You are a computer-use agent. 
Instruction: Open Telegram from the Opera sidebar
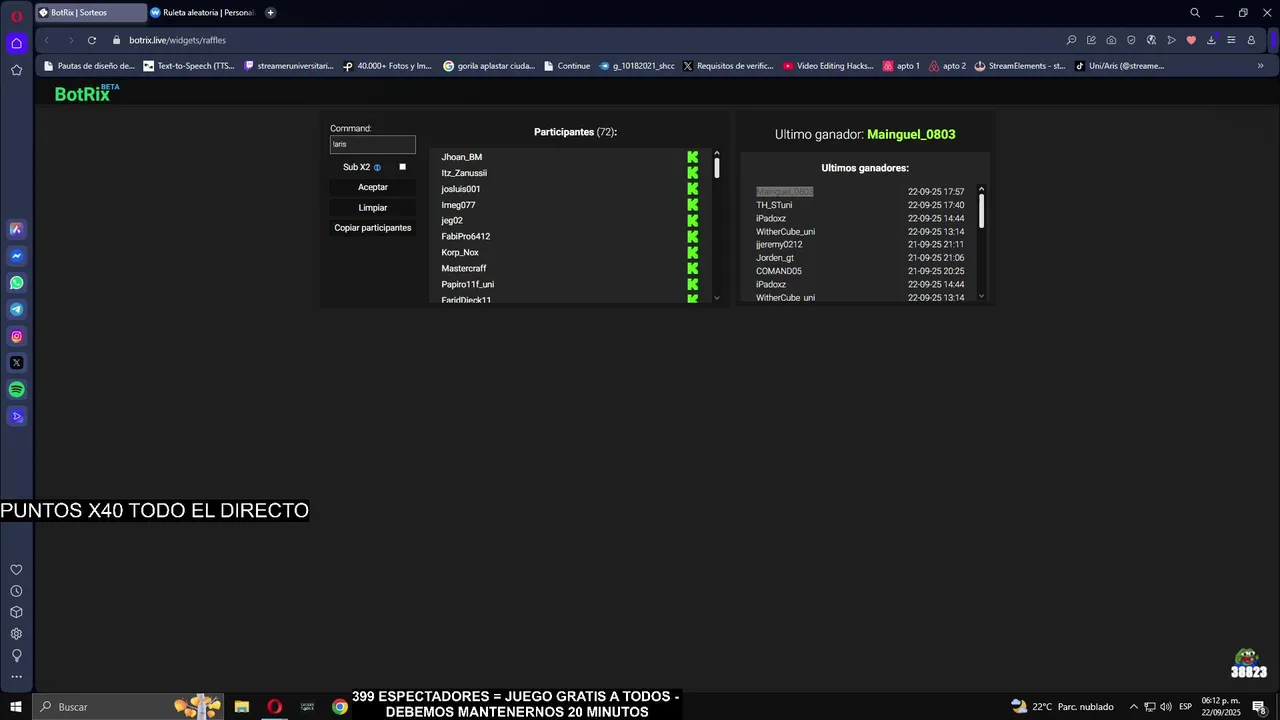[x=16, y=310]
